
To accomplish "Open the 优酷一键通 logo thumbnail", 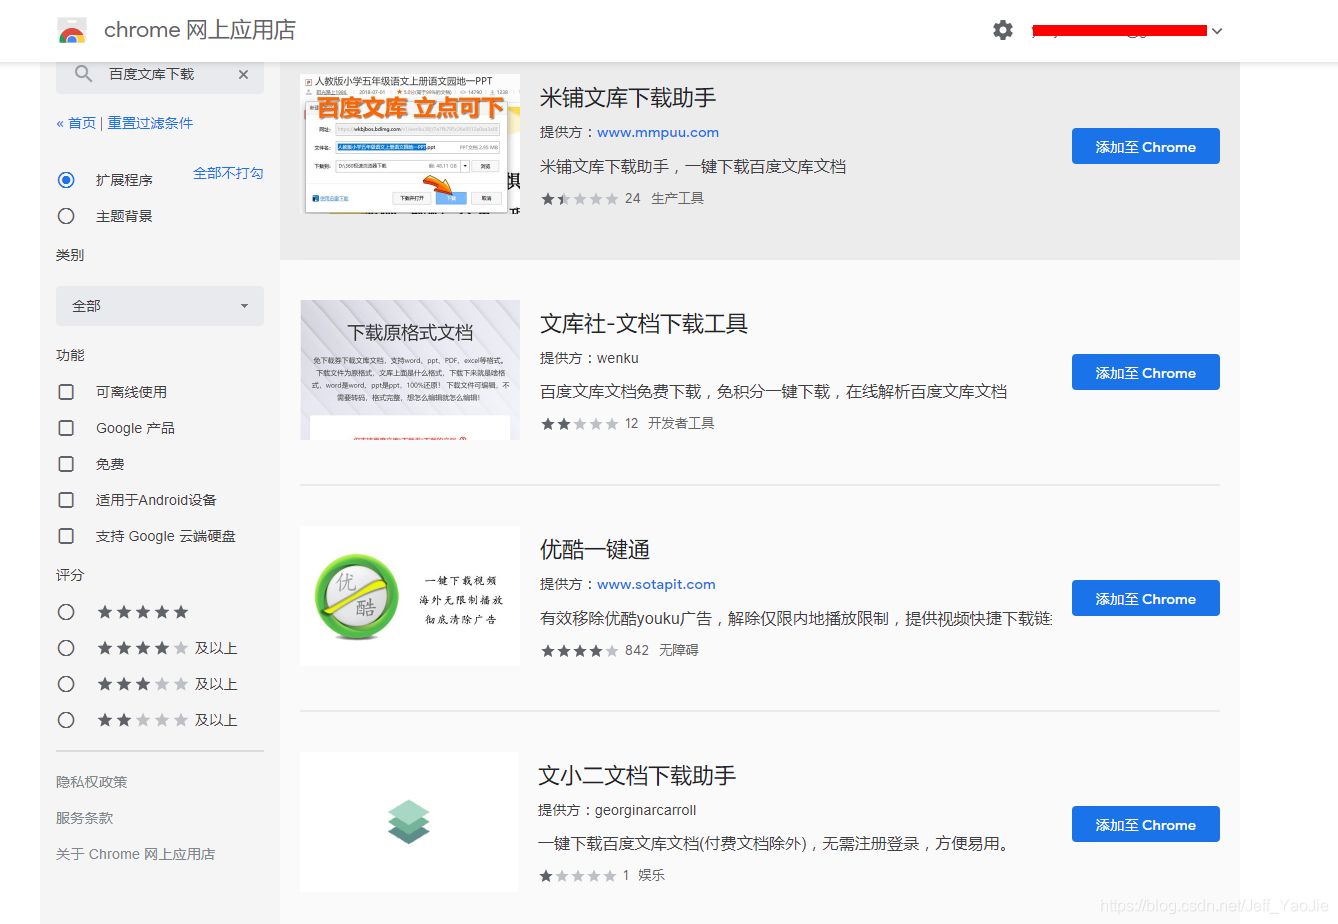I will tap(410, 596).
